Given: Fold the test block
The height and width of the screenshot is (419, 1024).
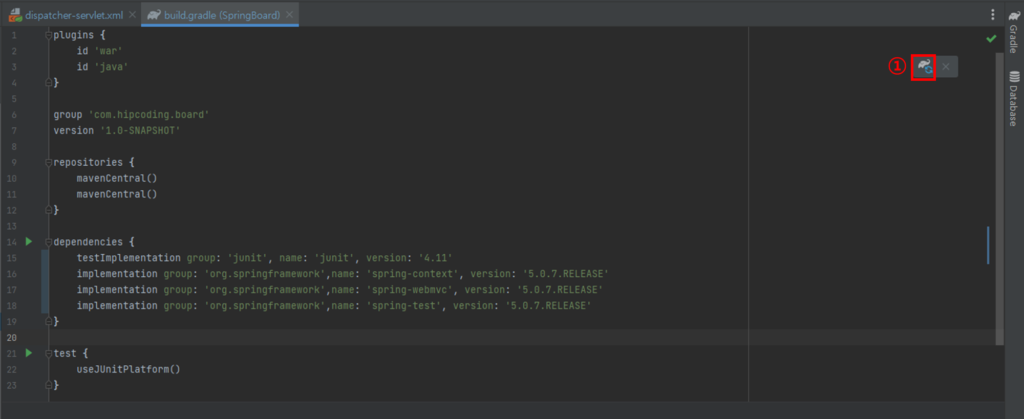Looking at the screenshot, I should (x=48, y=353).
